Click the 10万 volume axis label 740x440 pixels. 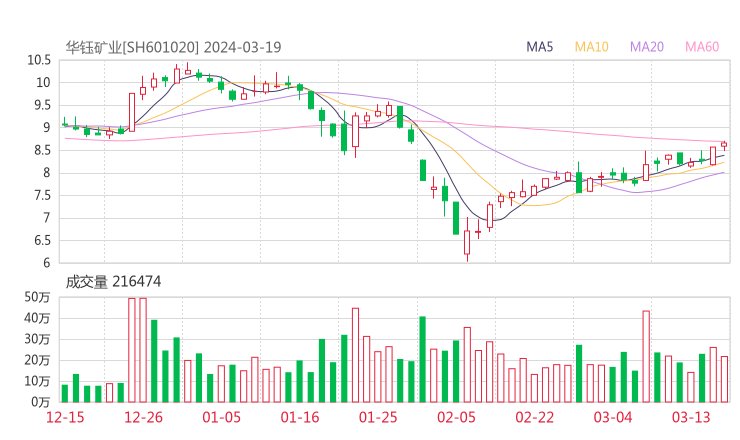pyautogui.click(x=37, y=381)
